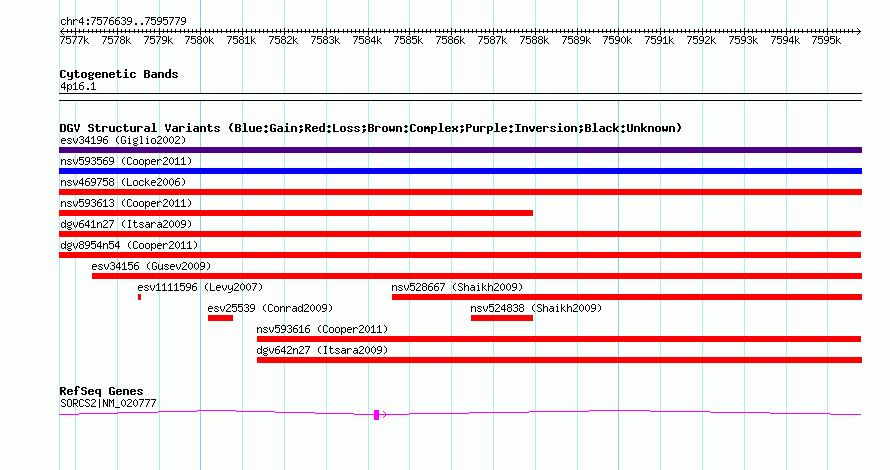Click the ruler's left arrowhead

(62, 31)
